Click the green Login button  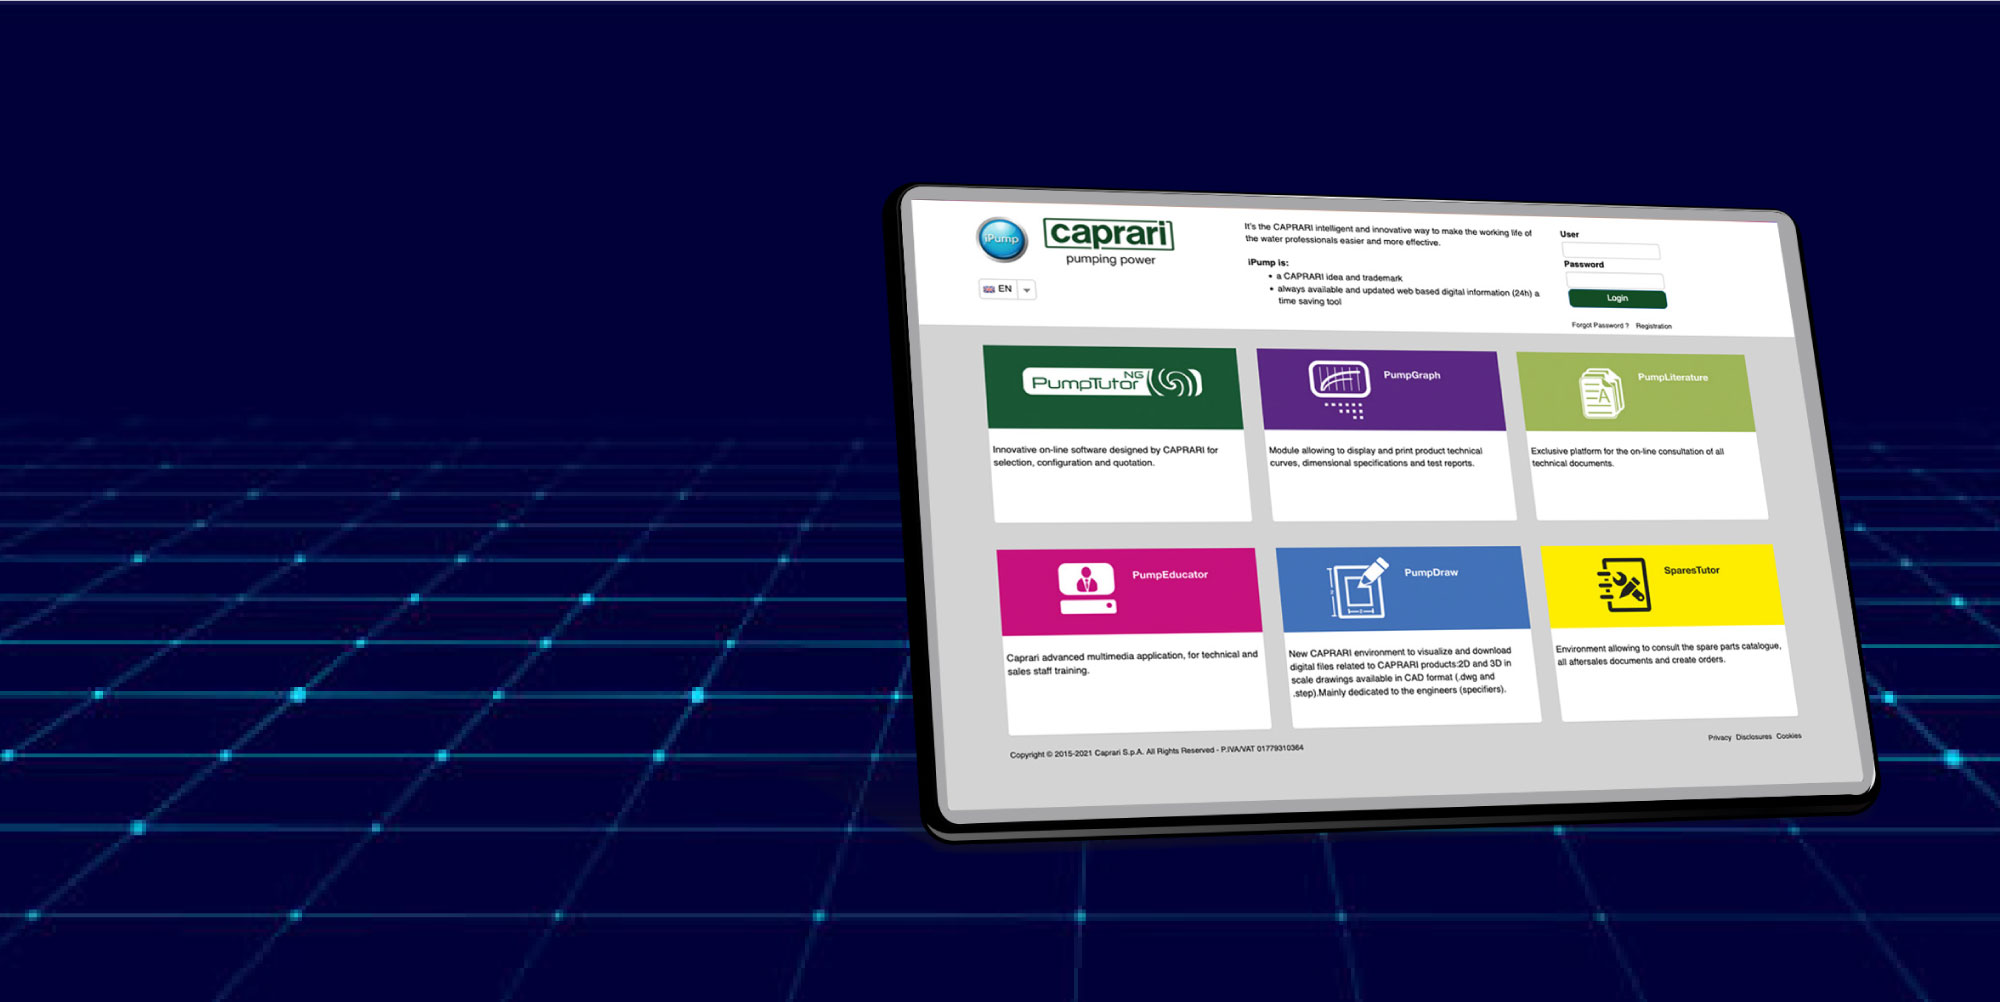[x=1617, y=298]
